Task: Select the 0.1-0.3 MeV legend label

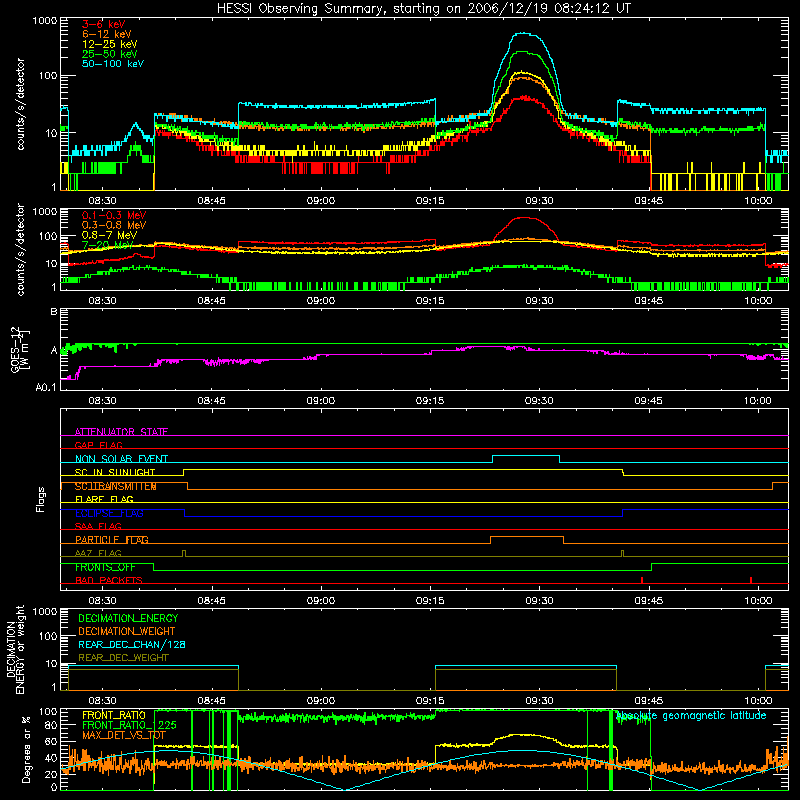Action: 114,215
